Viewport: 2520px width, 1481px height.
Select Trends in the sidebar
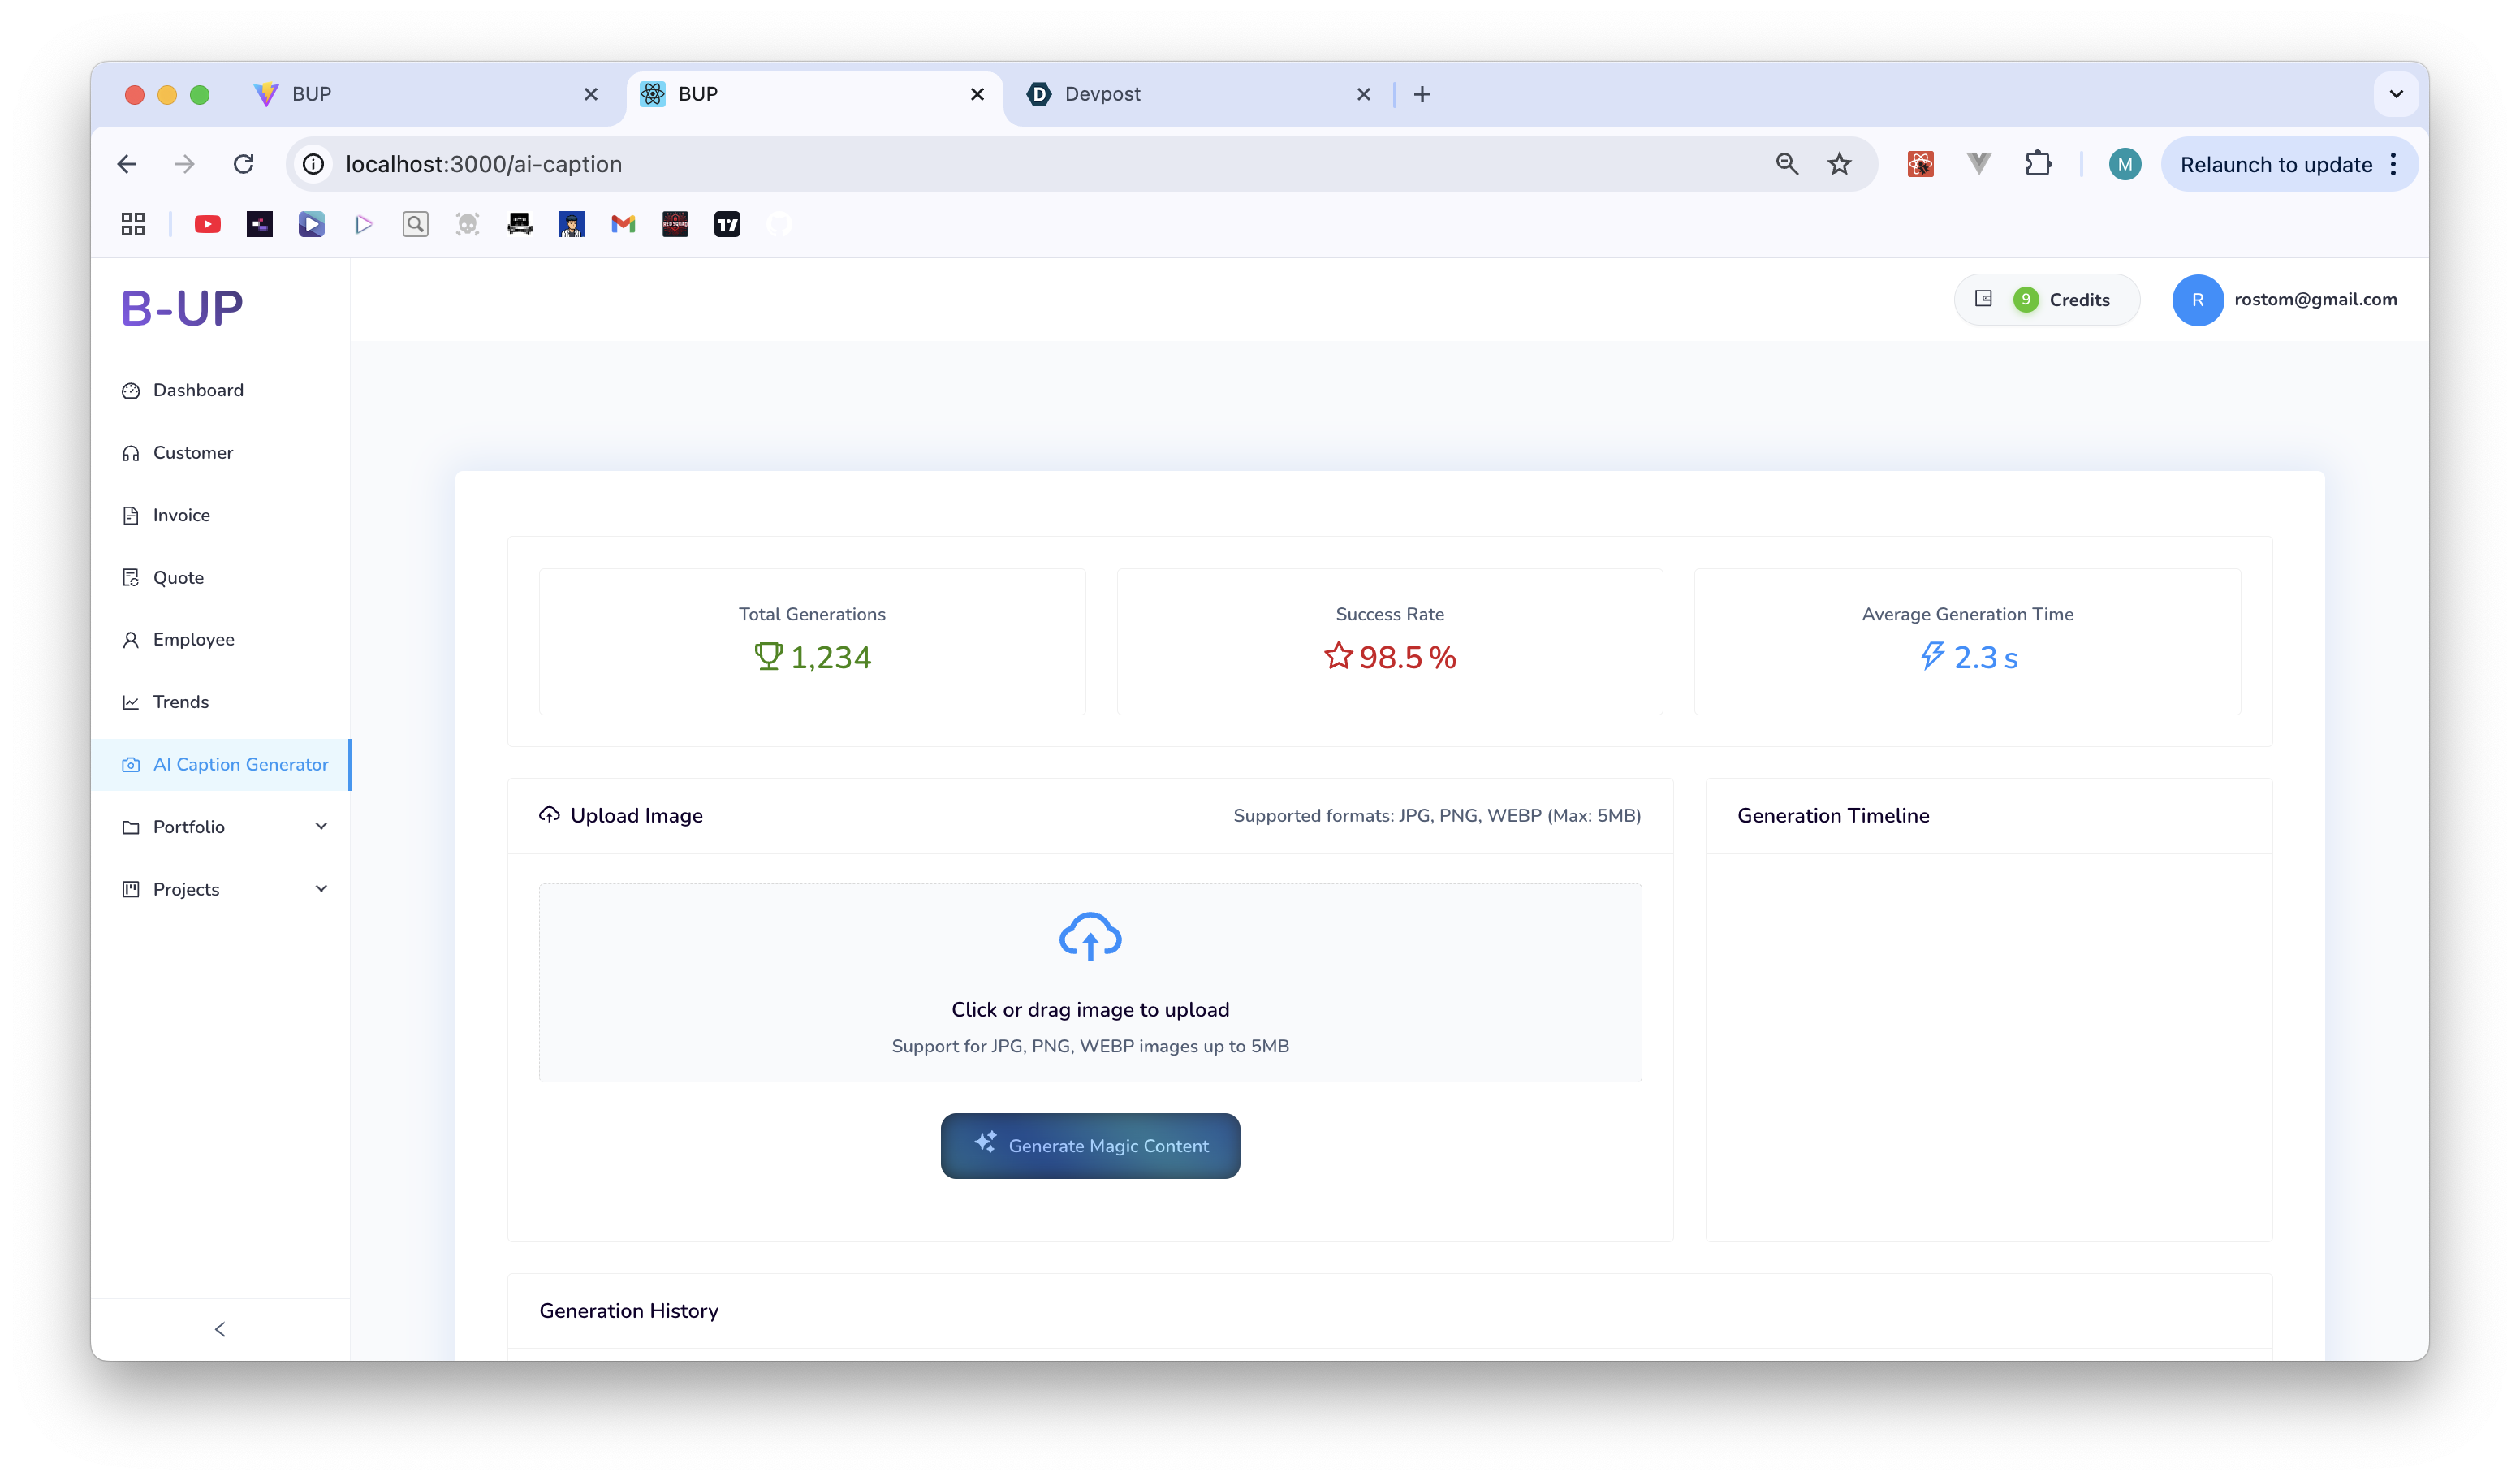180,702
